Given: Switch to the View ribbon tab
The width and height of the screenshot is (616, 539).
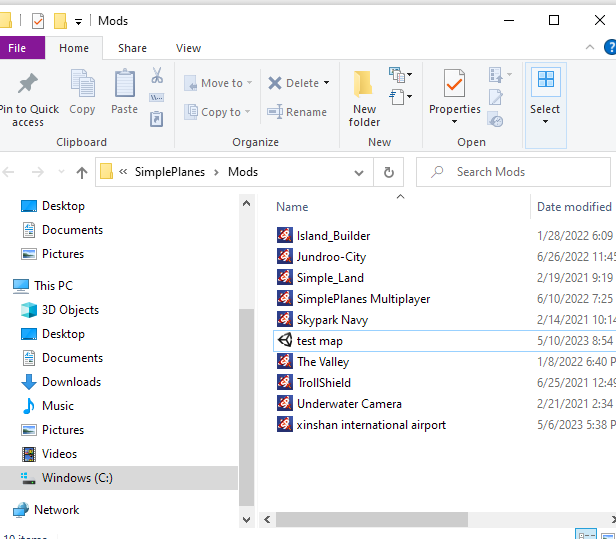Looking at the screenshot, I should pos(189,48).
